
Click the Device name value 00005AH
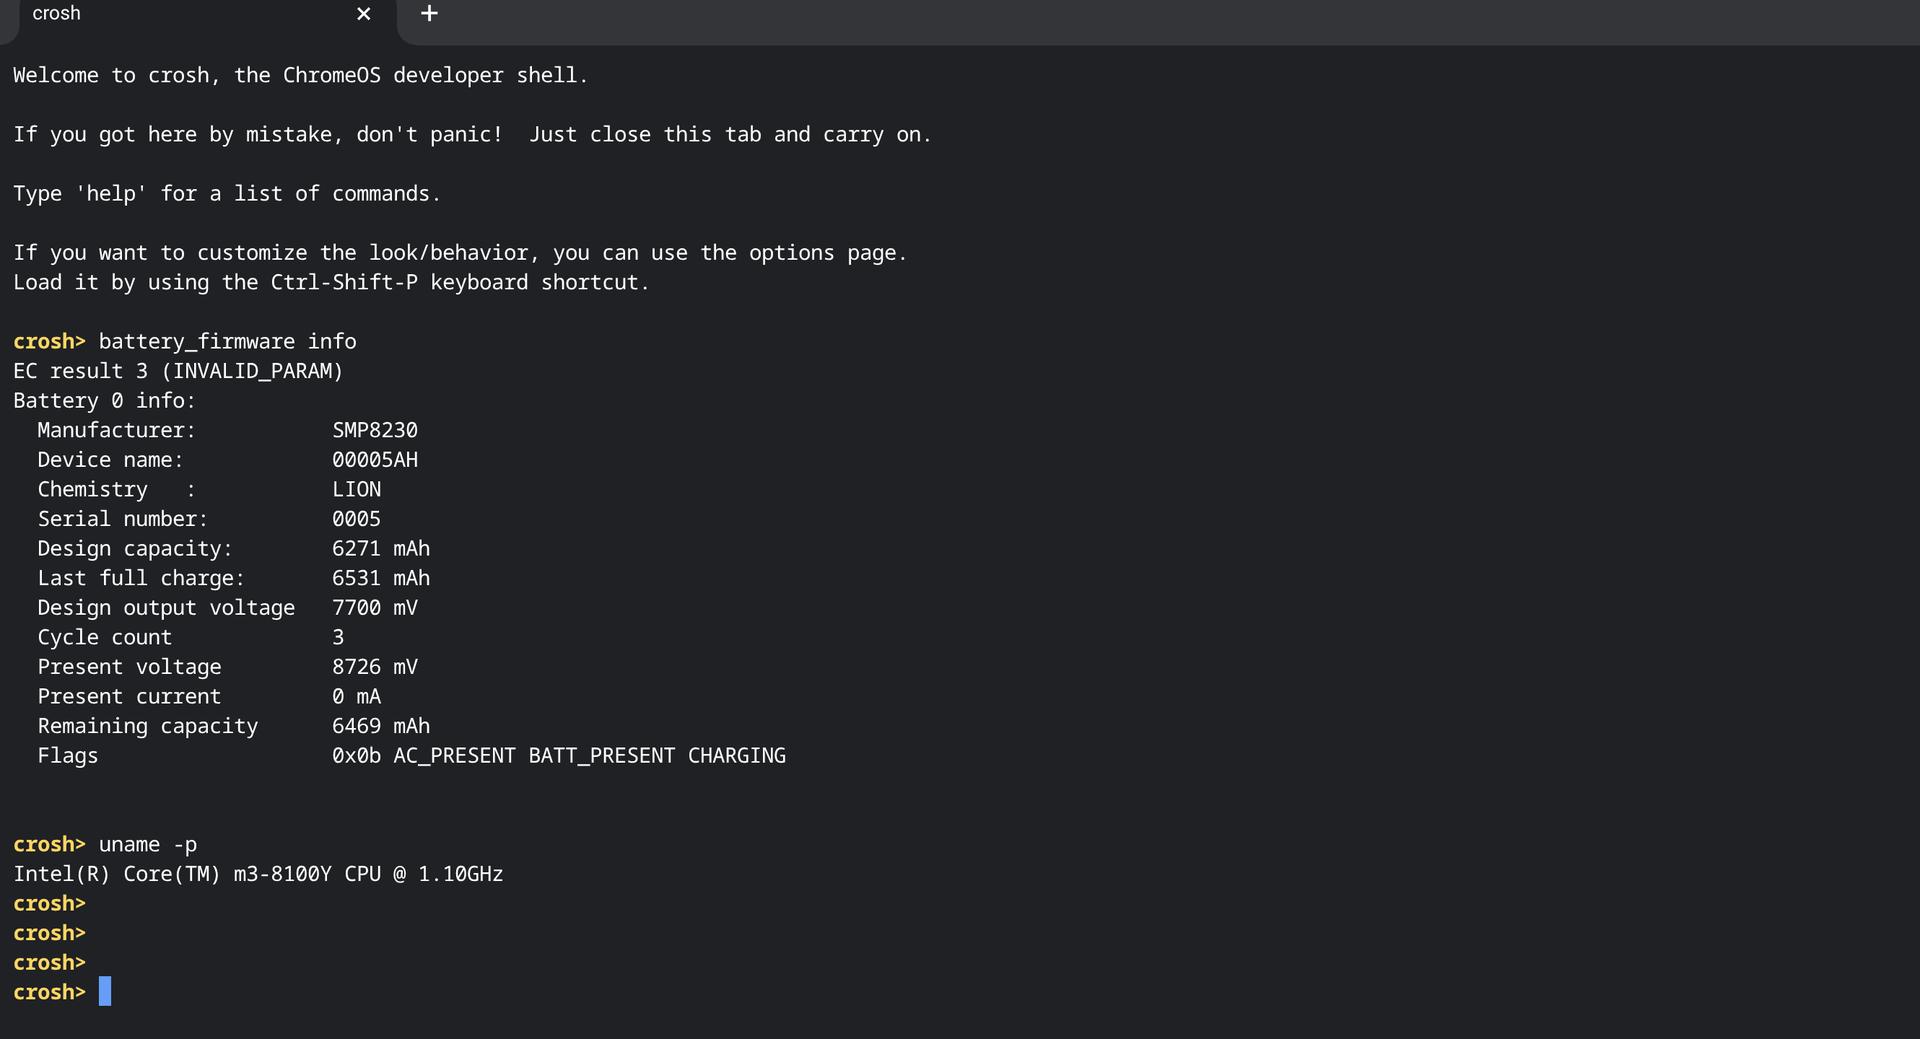tap(375, 460)
